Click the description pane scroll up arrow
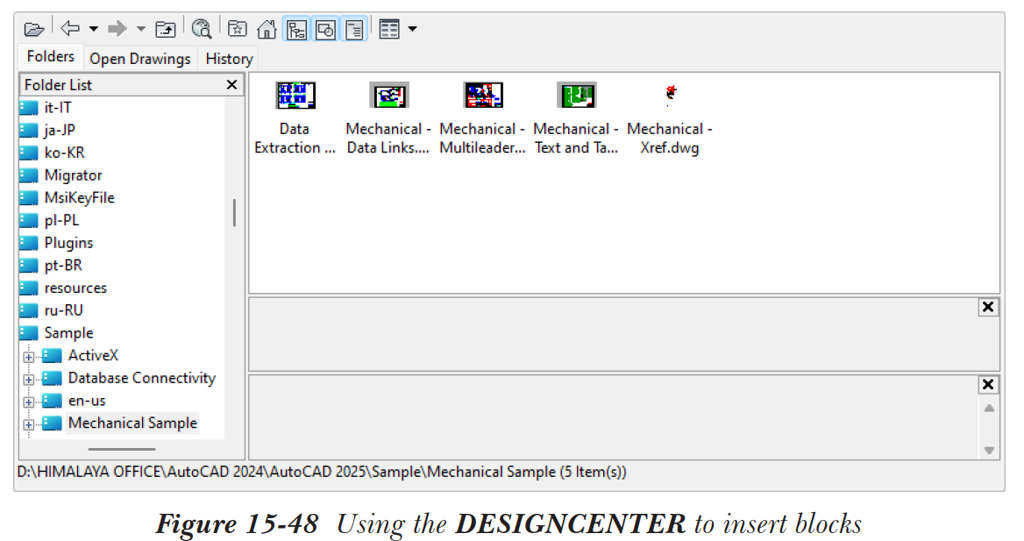Screen dimensions: 1024x541 tap(989, 408)
